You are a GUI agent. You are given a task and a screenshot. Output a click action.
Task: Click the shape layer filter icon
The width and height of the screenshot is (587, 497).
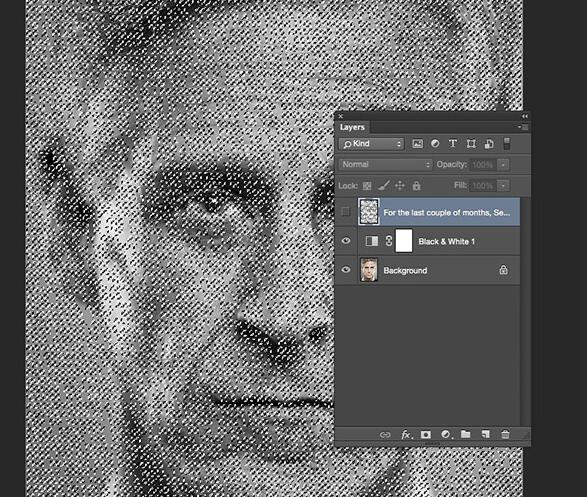(x=471, y=144)
